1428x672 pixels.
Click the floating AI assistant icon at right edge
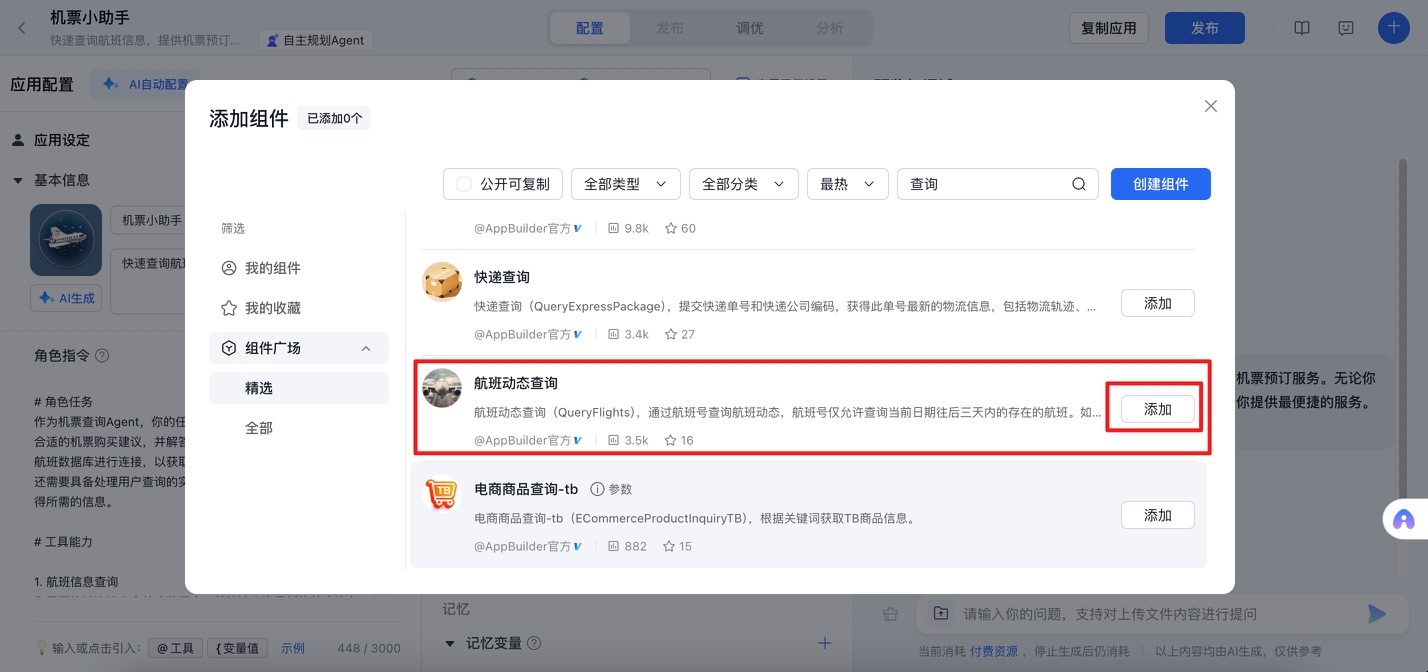(x=1403, y=519)
